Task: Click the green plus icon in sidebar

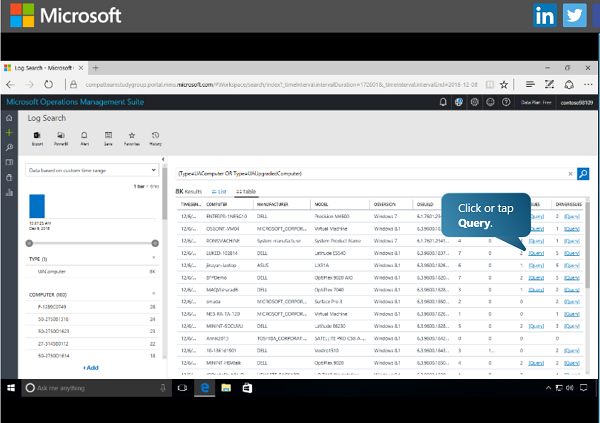Action: (x=9, y=132)
